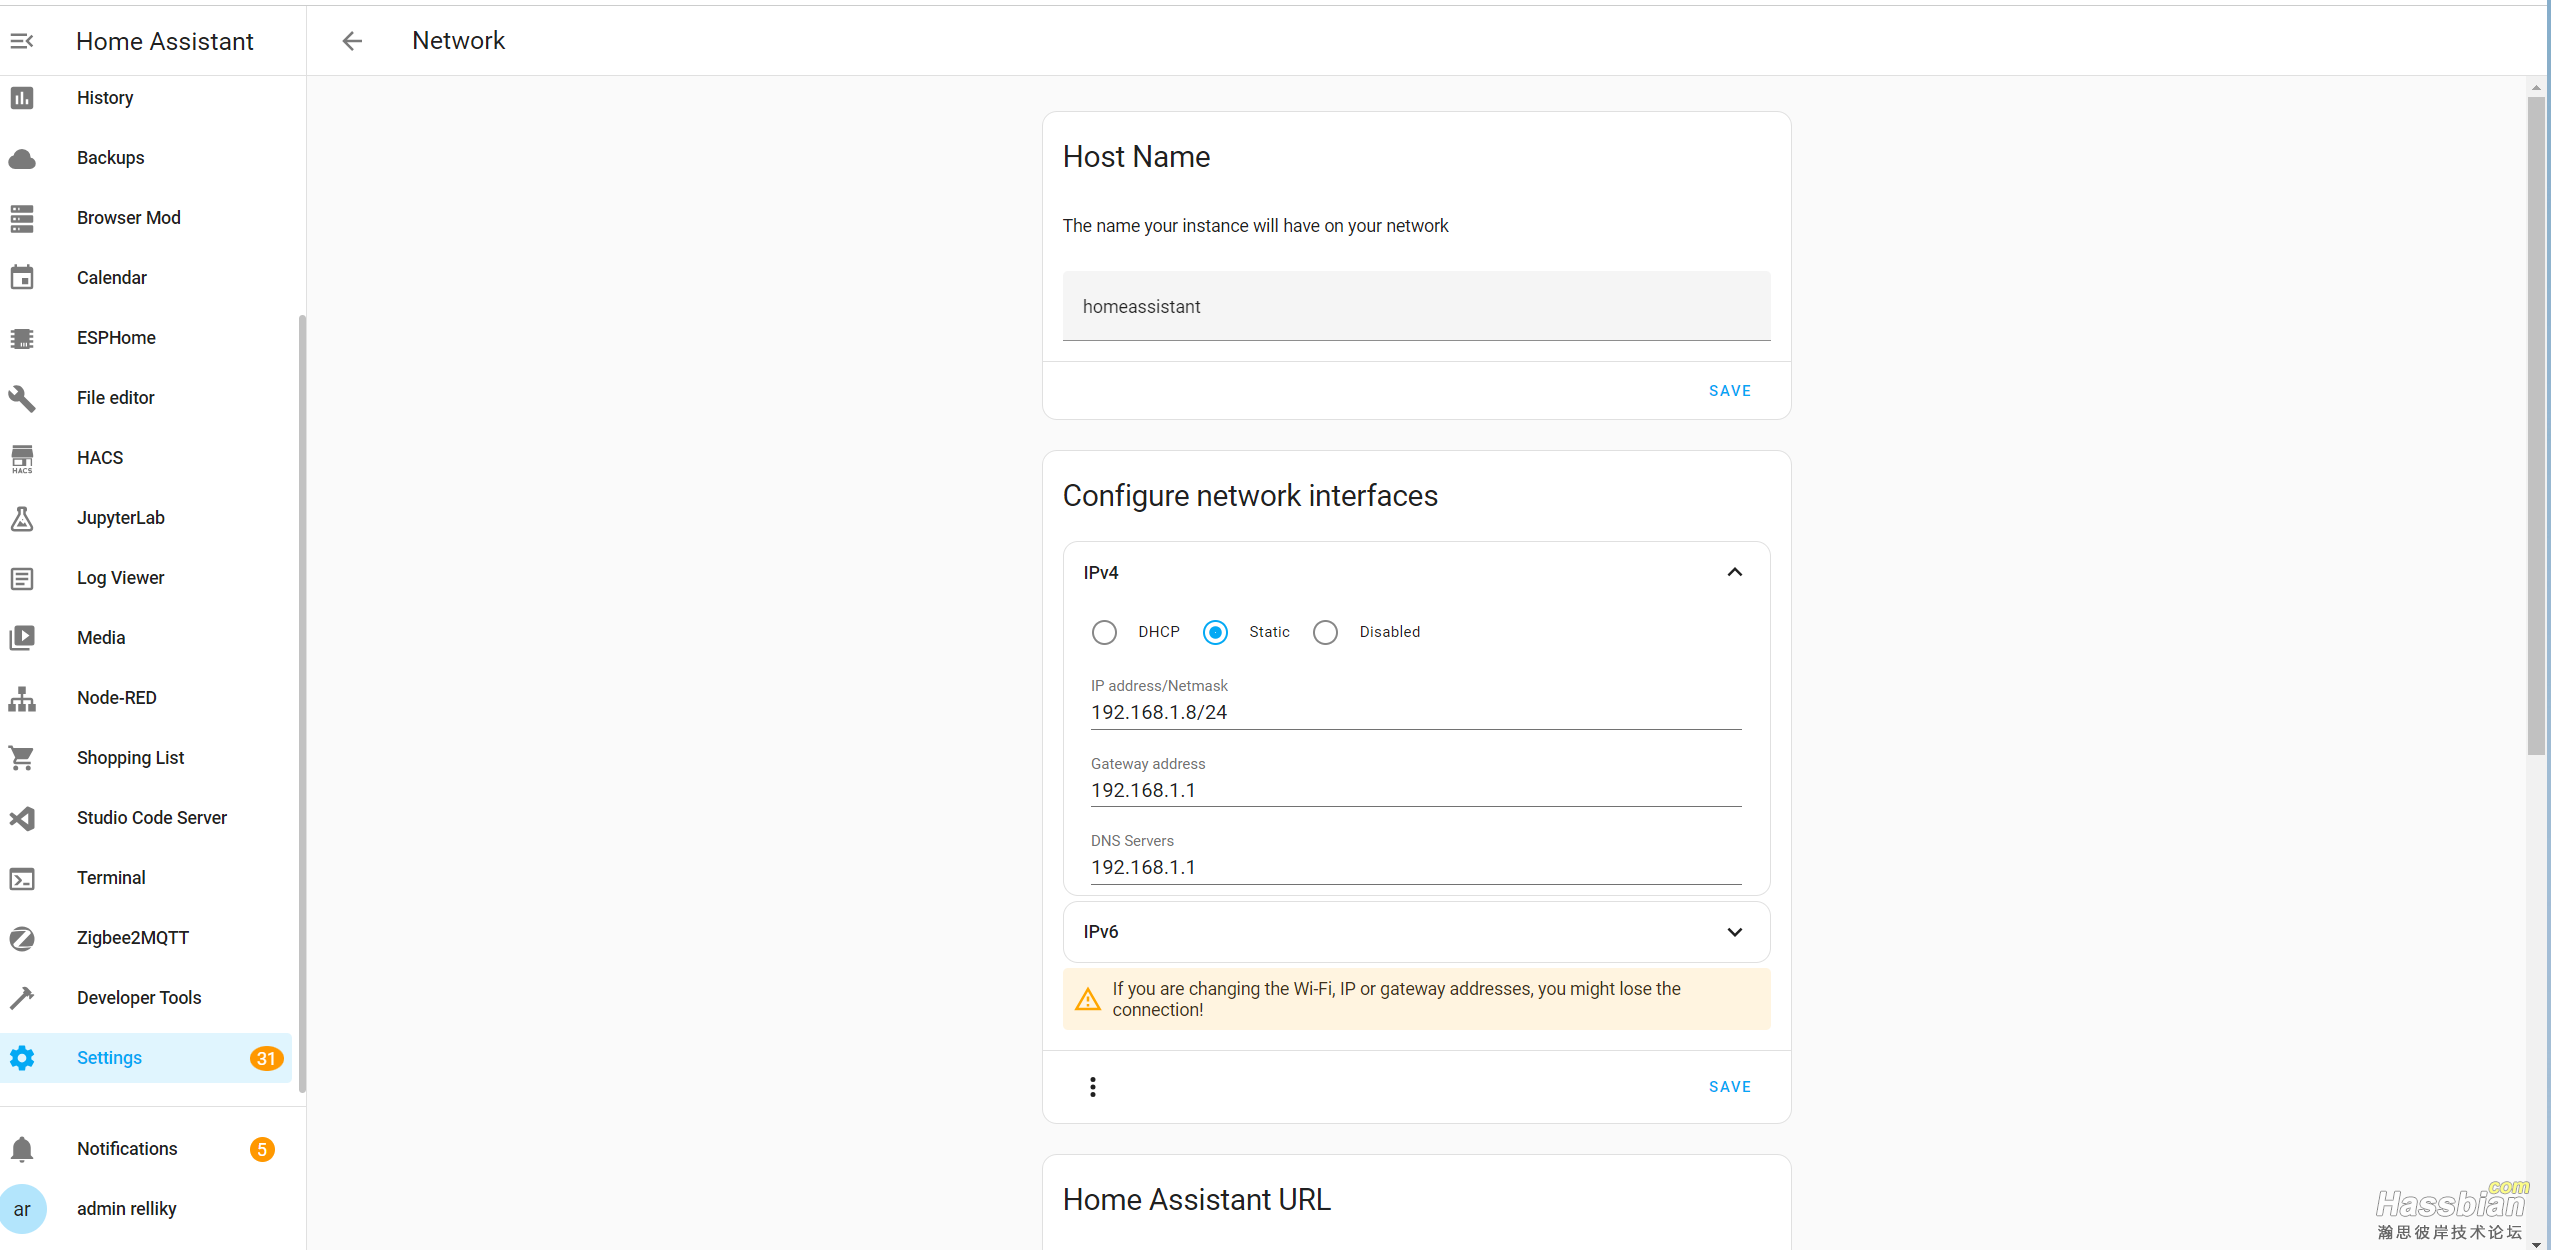Click the Node-RED sitemap icon
The width and height of the screenshot is (2551, 1250).
coord(22,698)
